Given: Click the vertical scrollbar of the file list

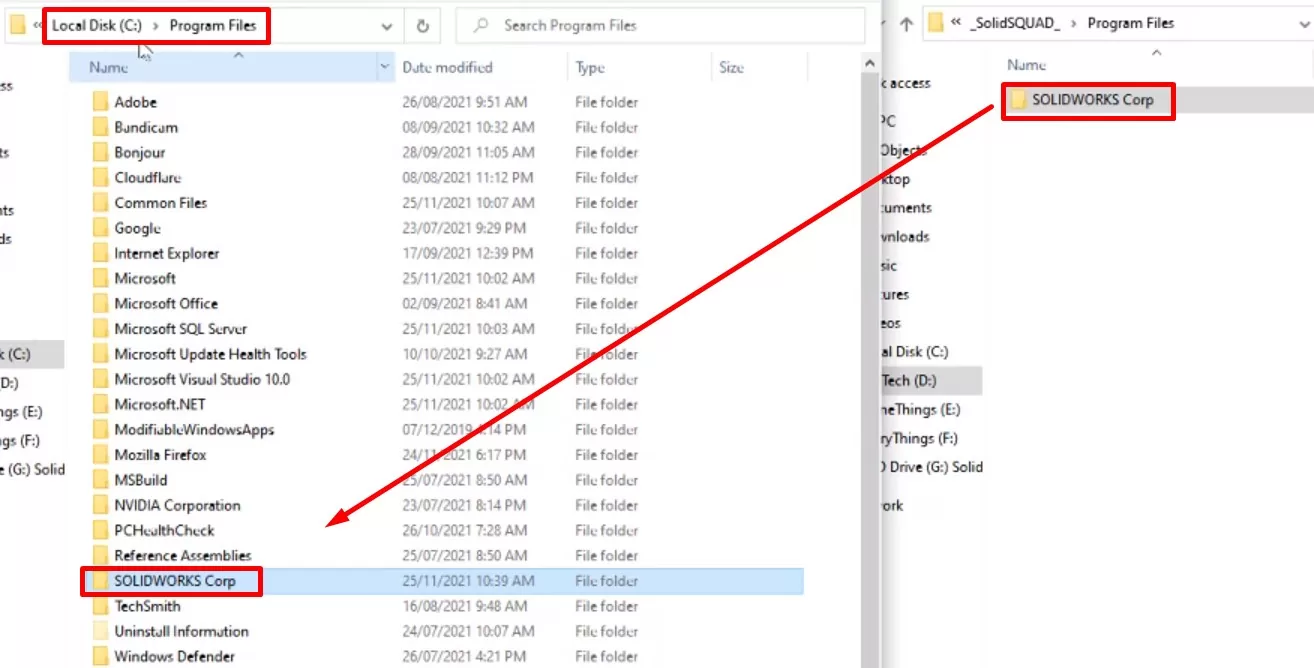Looking at the screenshot, I should coord(868,300).
